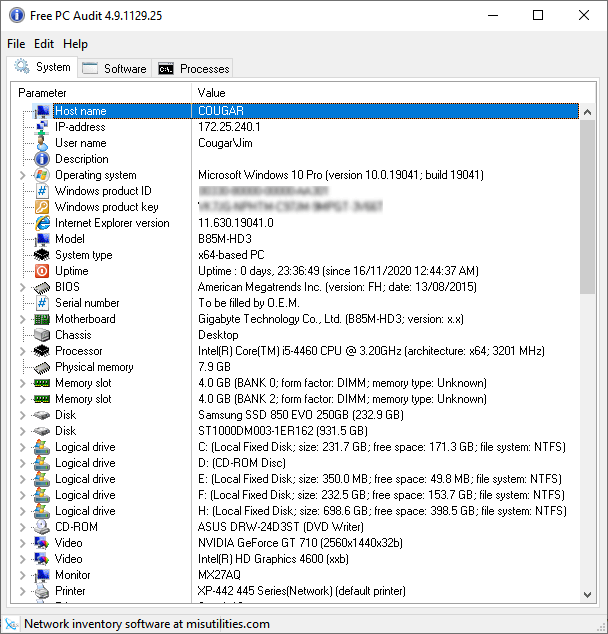The height and width of the screenshot is (634, 608).
Task: Click the Physical memory icon
Action: point(42,367)
